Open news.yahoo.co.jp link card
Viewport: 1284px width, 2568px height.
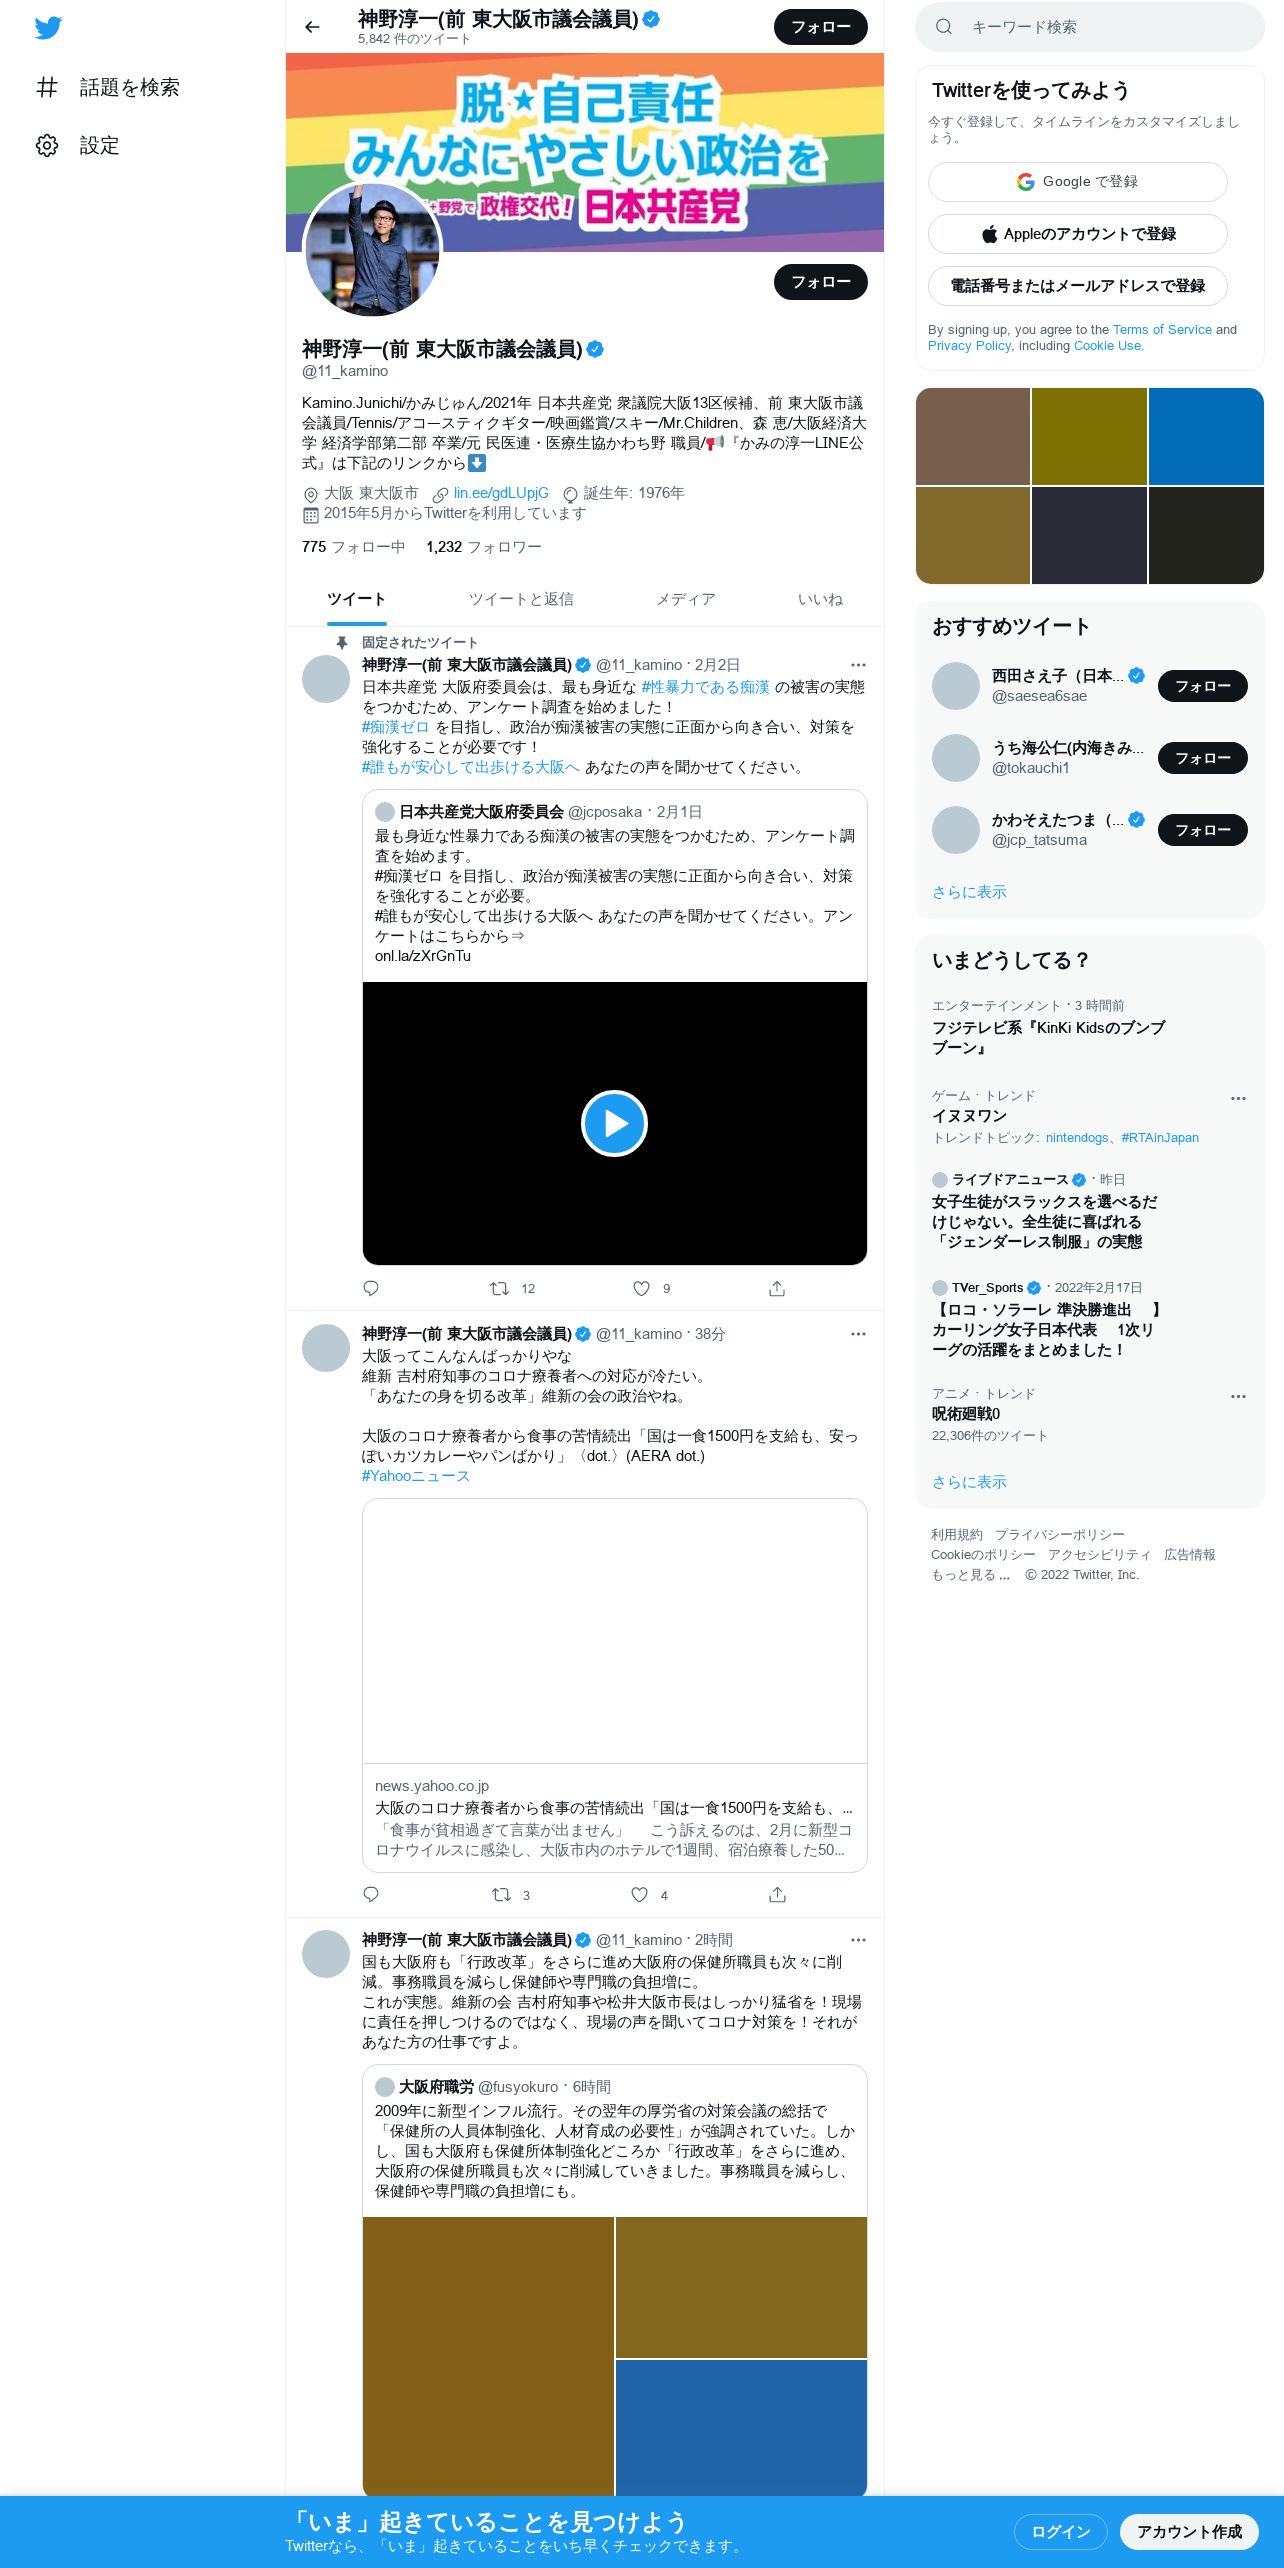(x=614, y=1685)
